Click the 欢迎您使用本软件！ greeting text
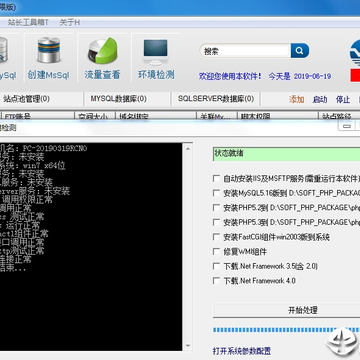This screenshot has width=360, height=360. (x=230, y=76)
